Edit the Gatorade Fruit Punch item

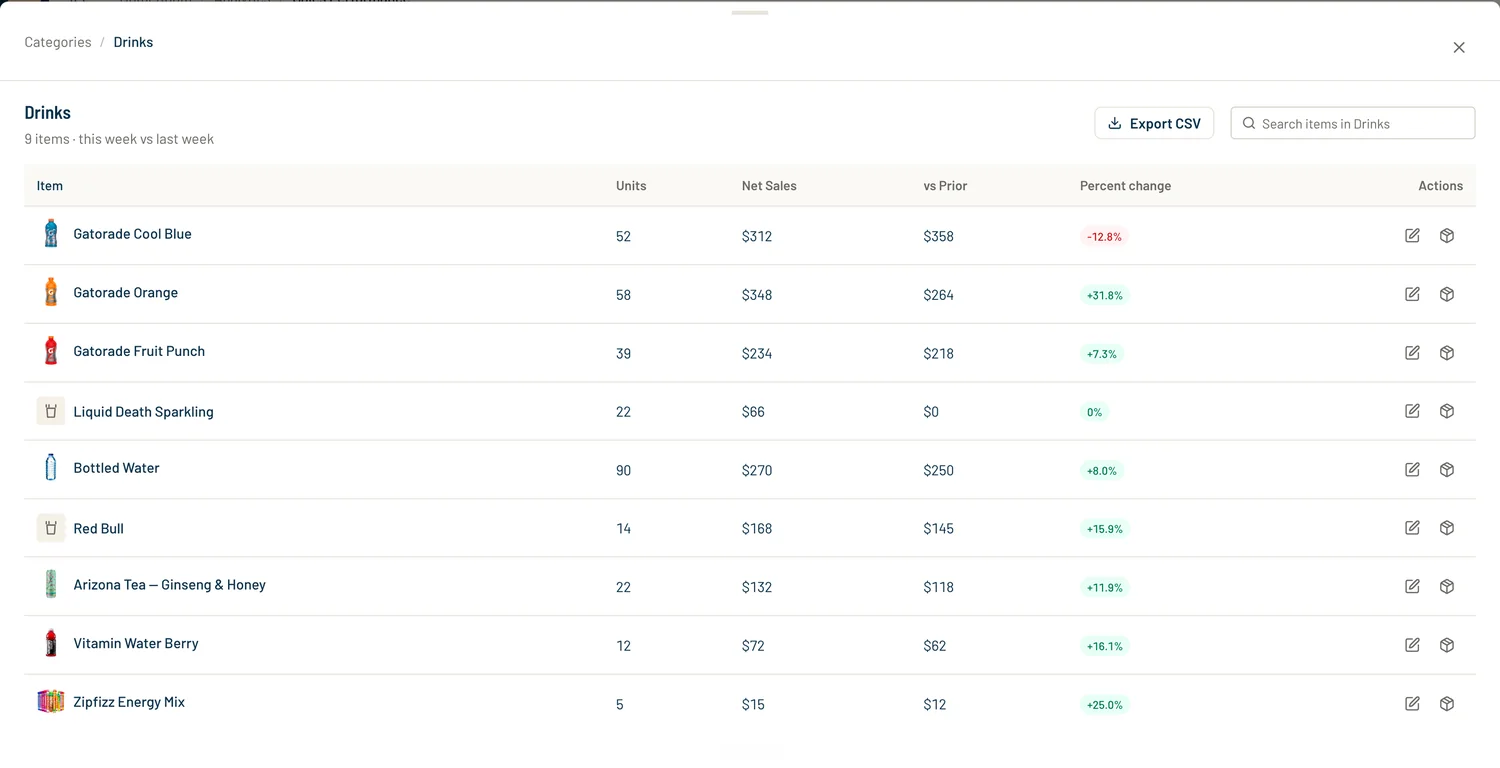1412,352
